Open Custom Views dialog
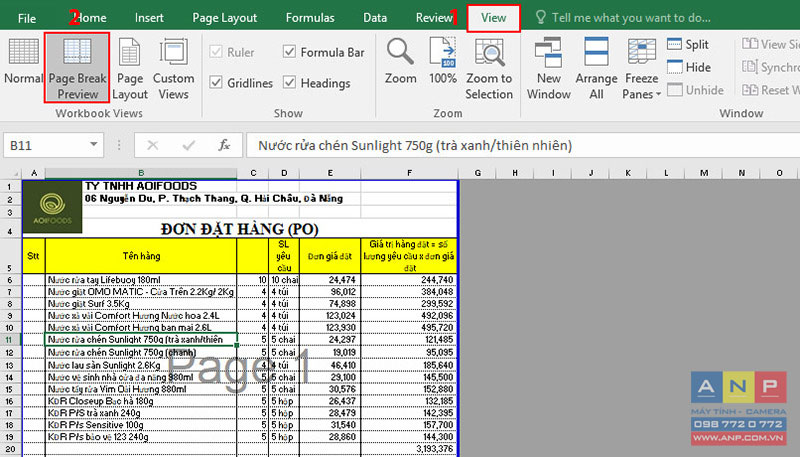The height and width of the screenshot is (457, 800). (x=173, y=69)
